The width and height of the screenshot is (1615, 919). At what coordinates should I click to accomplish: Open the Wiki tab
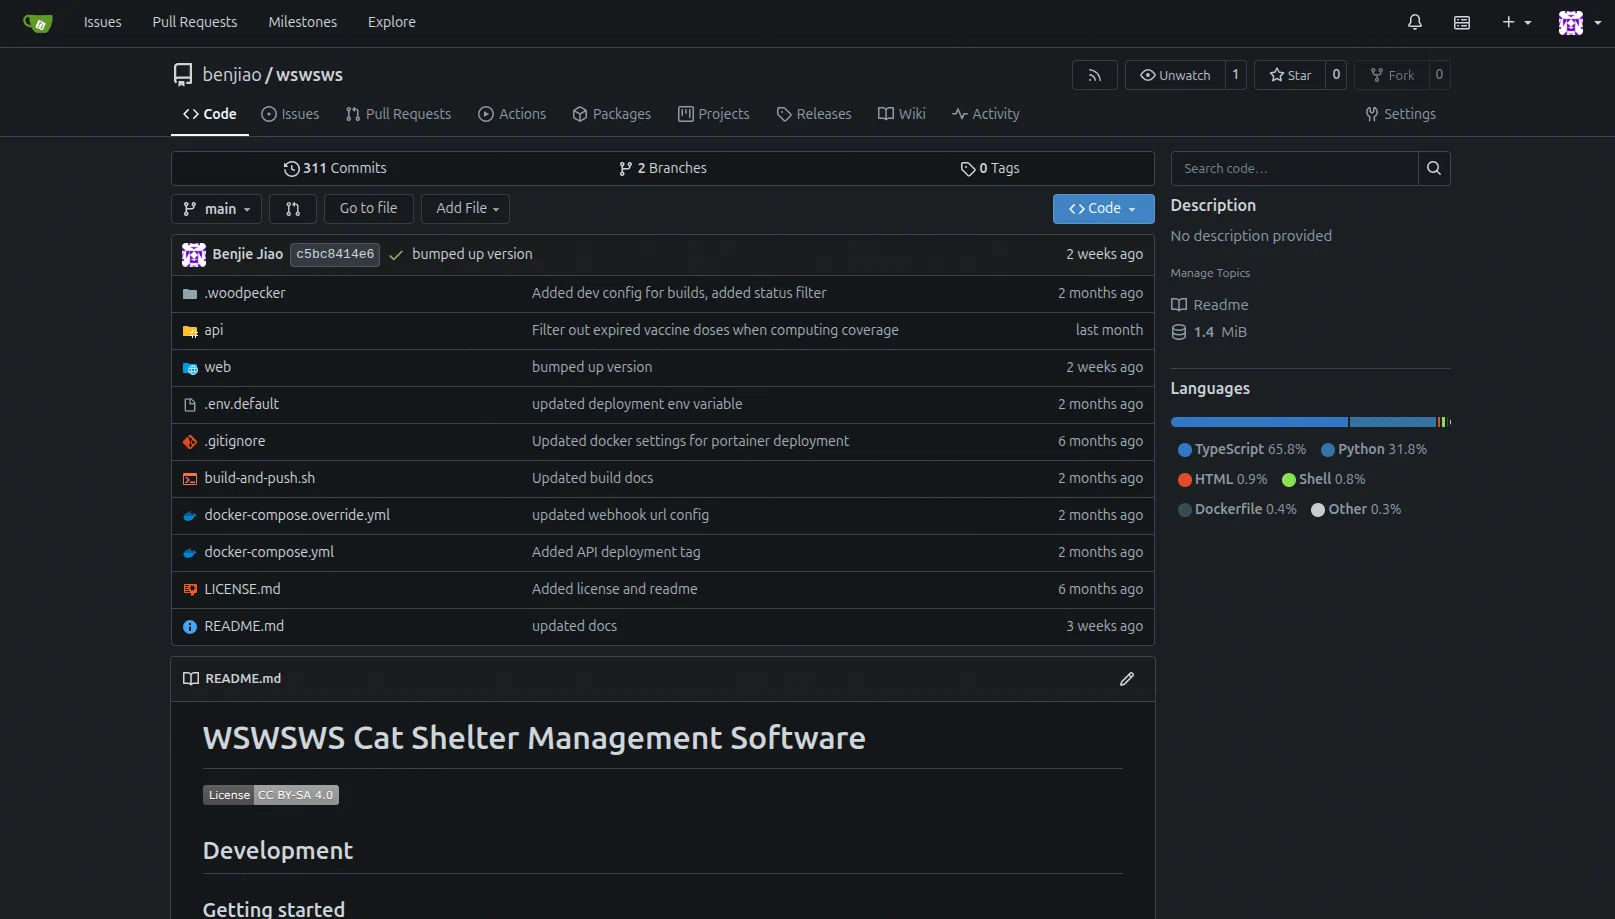[901, 114]
